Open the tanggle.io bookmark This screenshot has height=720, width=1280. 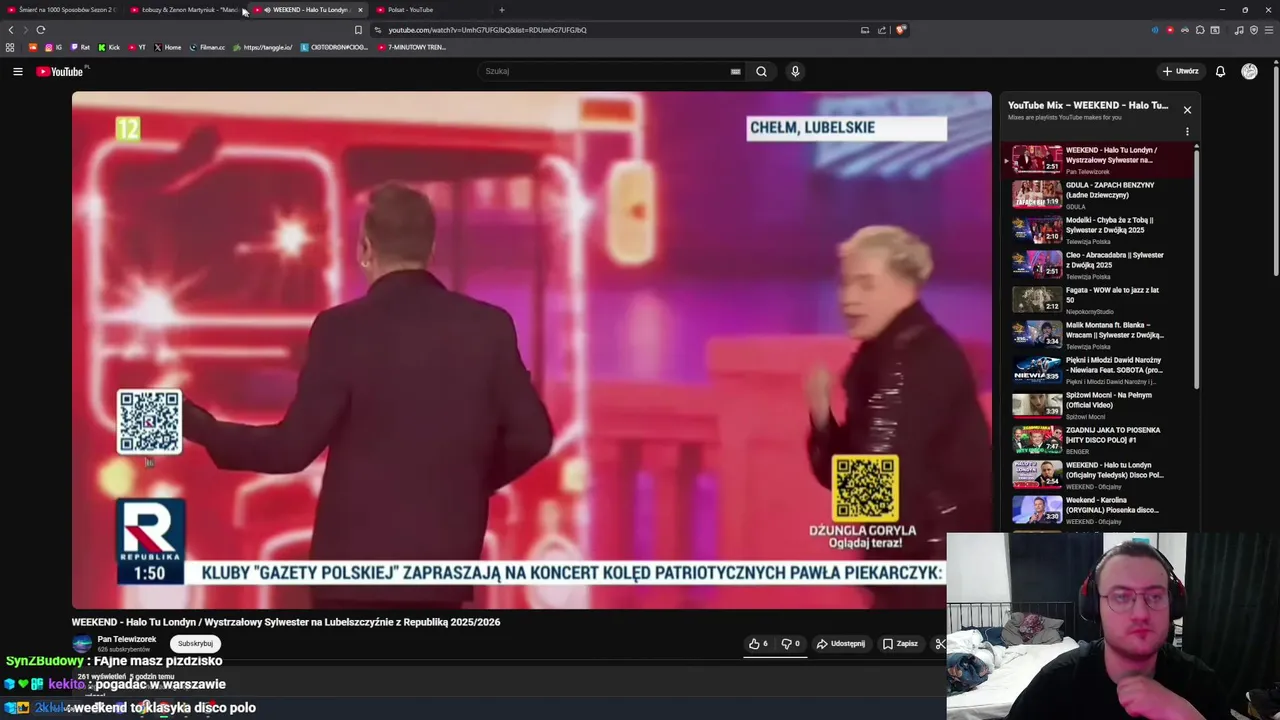(262, 47)
